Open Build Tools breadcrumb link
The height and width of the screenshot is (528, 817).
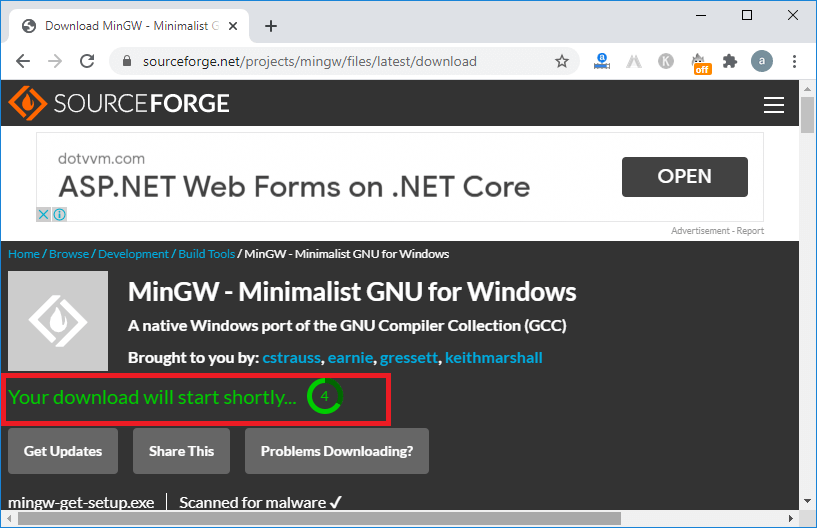[x=206, y=254]
